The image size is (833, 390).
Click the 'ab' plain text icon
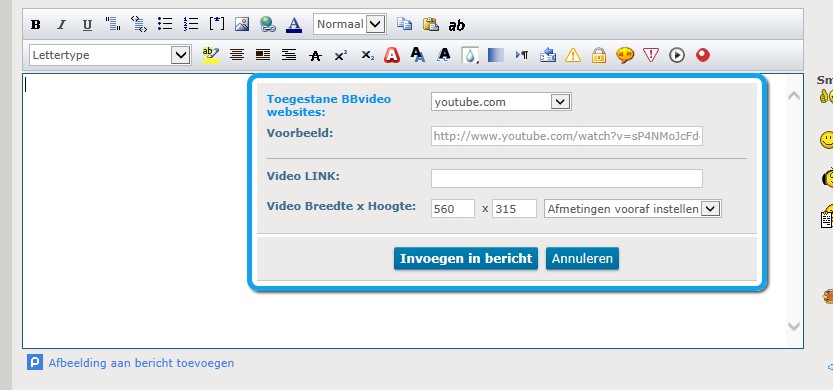(456, 25)
